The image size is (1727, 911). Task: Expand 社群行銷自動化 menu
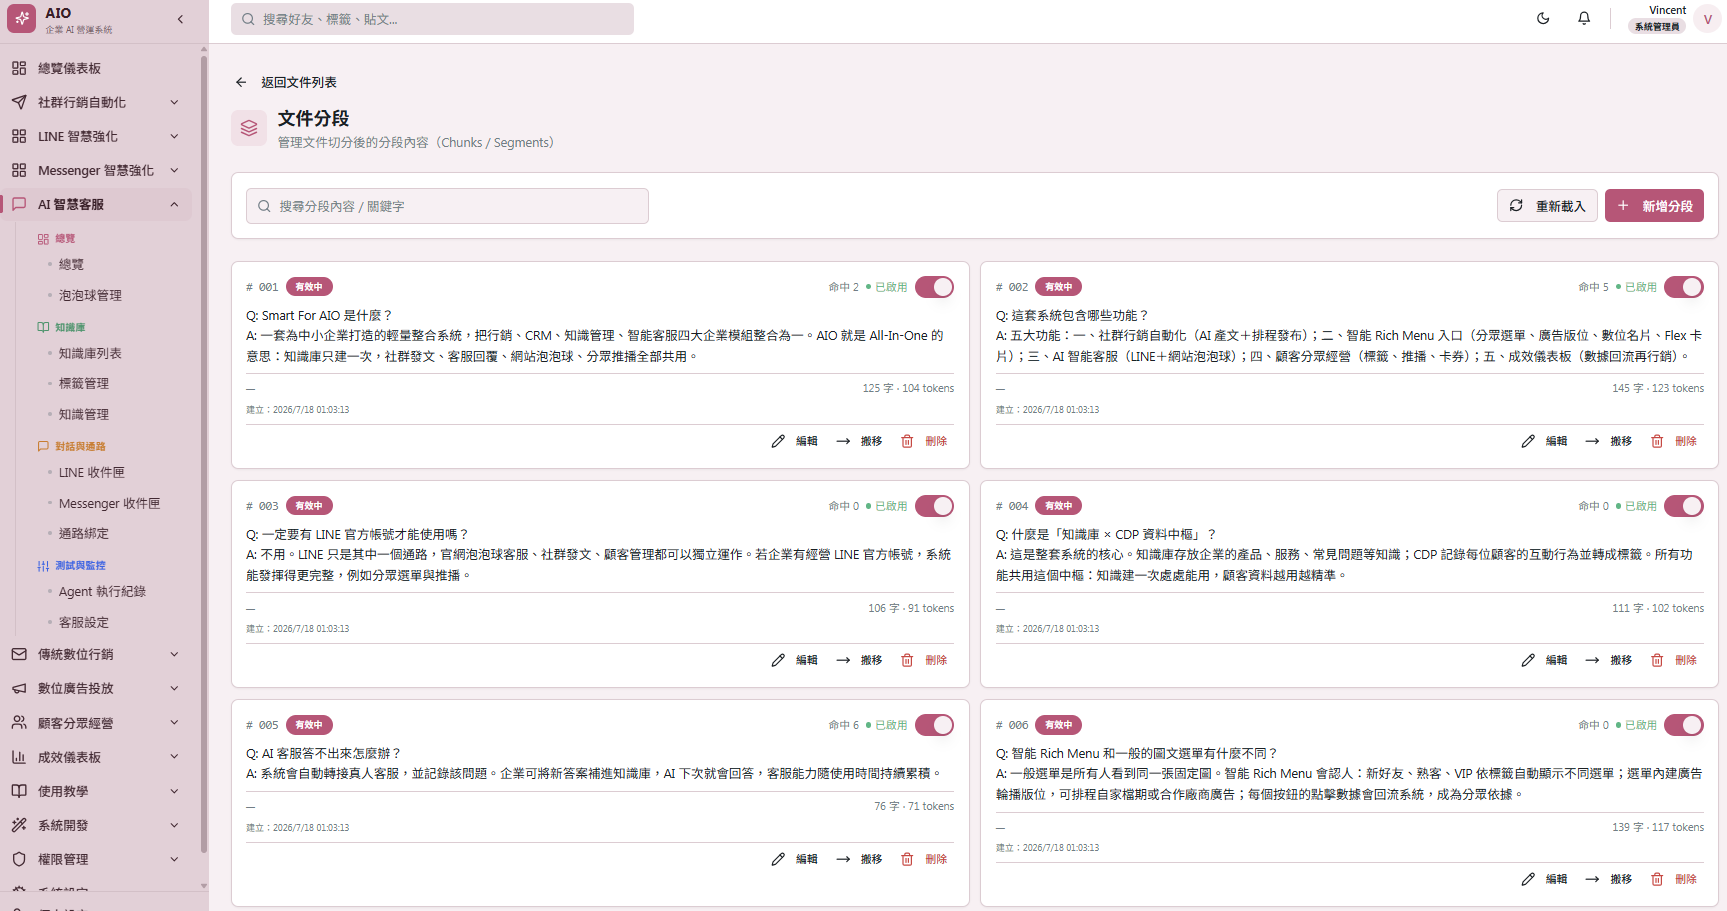click(96, 102)
